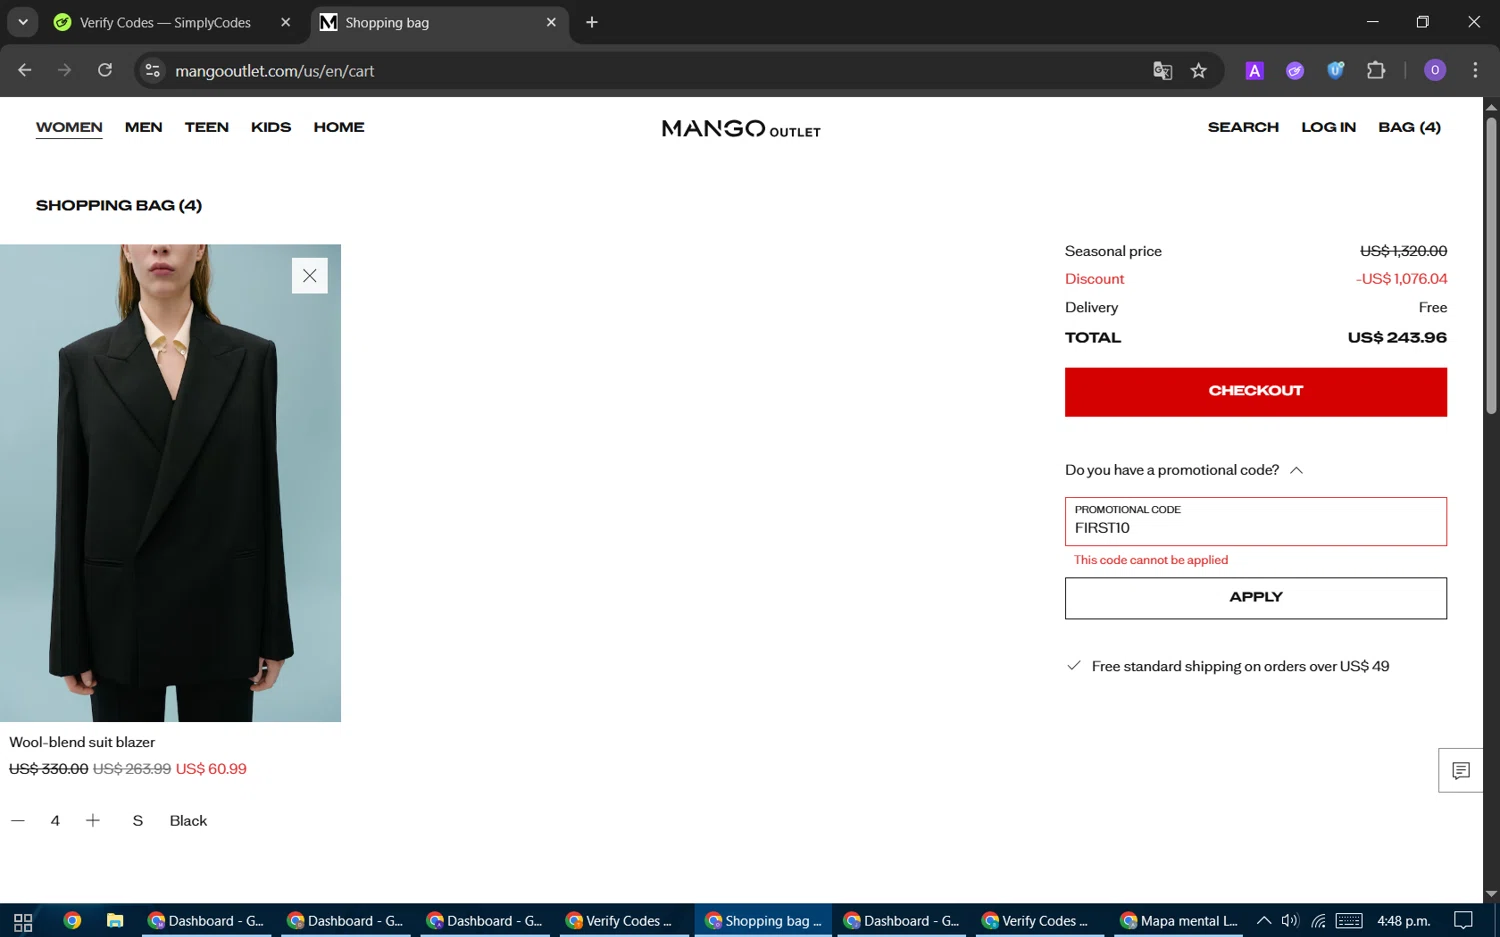Remove the blazer with the X icon
1500x937 pixels.
pyautogui.click(x=309, y=276)
